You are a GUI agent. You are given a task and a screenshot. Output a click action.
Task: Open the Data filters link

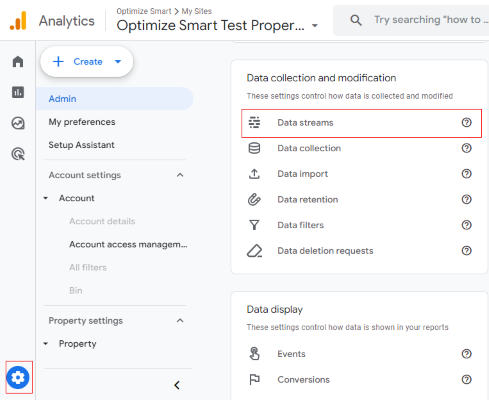point(301,225)
